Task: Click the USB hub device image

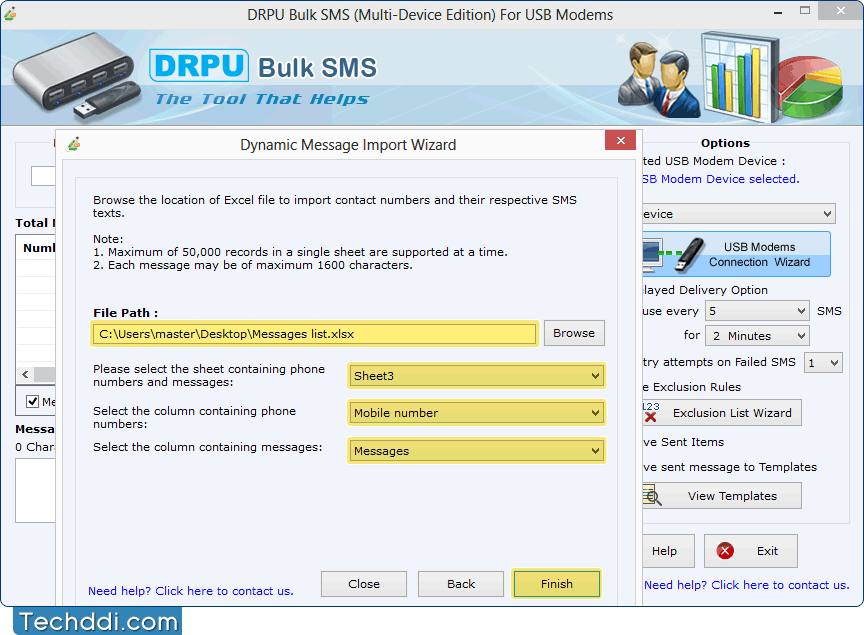Action: 77,76
